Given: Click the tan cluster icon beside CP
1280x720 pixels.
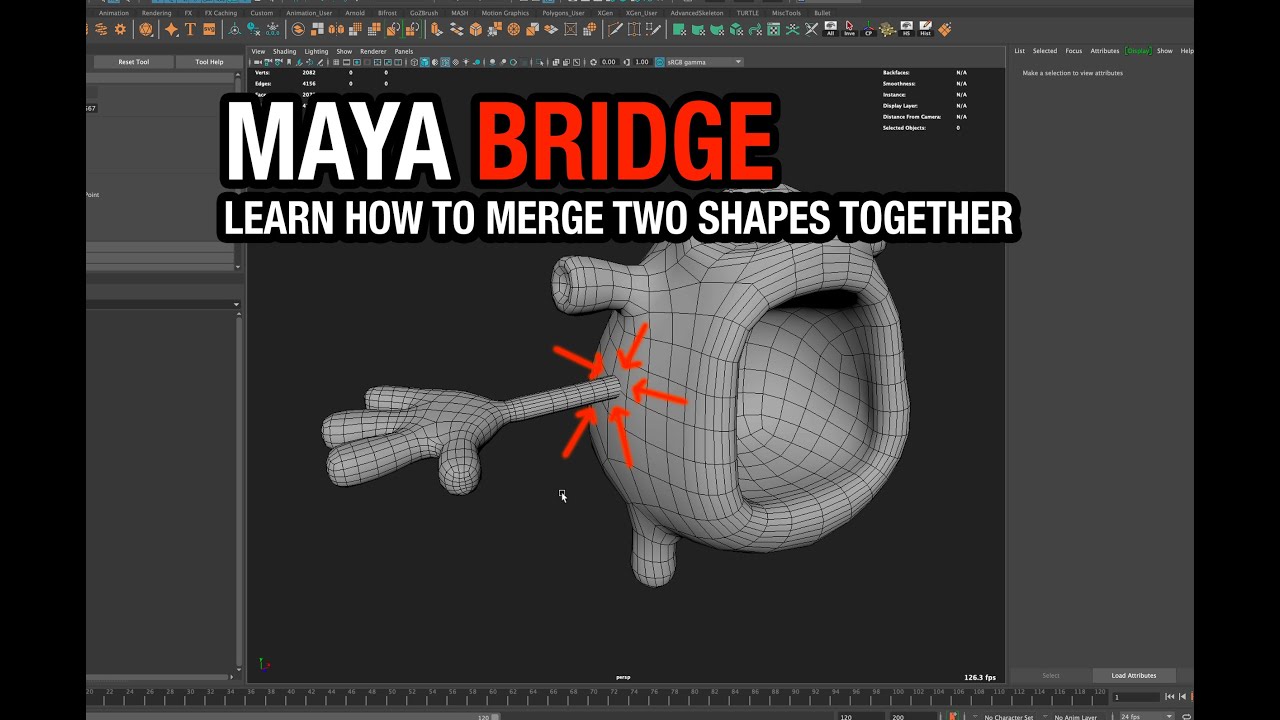Looking at the screenshot, I should coord(887,29).
